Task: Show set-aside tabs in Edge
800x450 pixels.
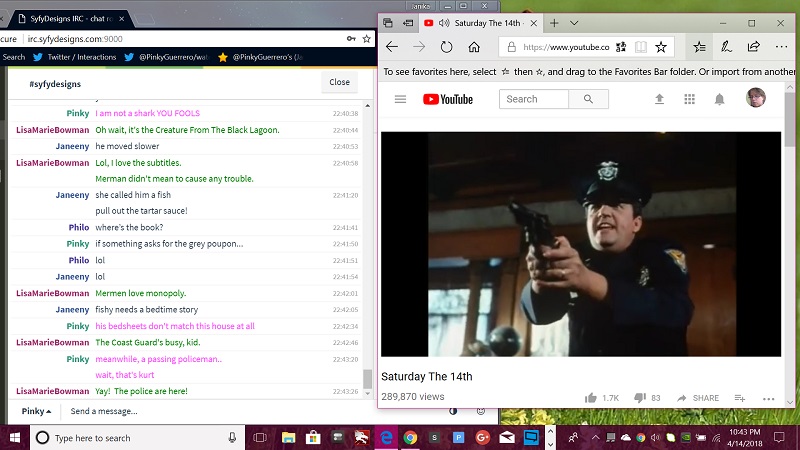Action: tap(388, 23)
